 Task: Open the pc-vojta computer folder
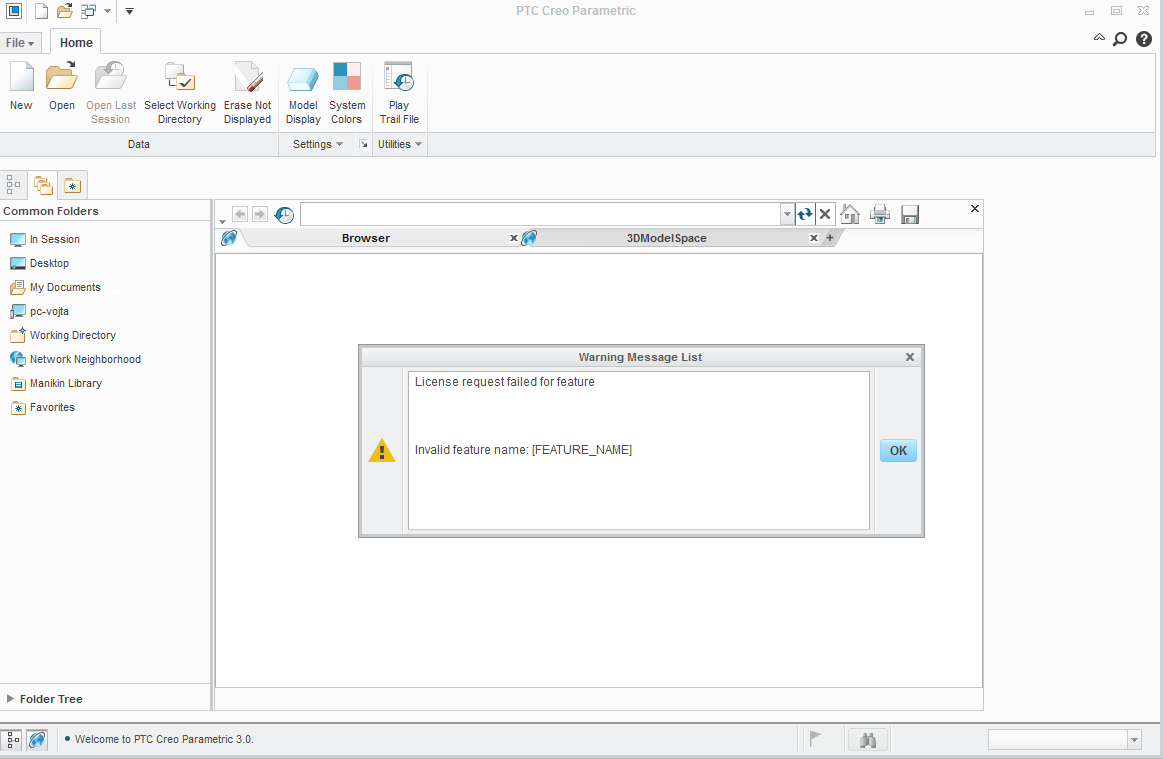[x=39, y=312]
